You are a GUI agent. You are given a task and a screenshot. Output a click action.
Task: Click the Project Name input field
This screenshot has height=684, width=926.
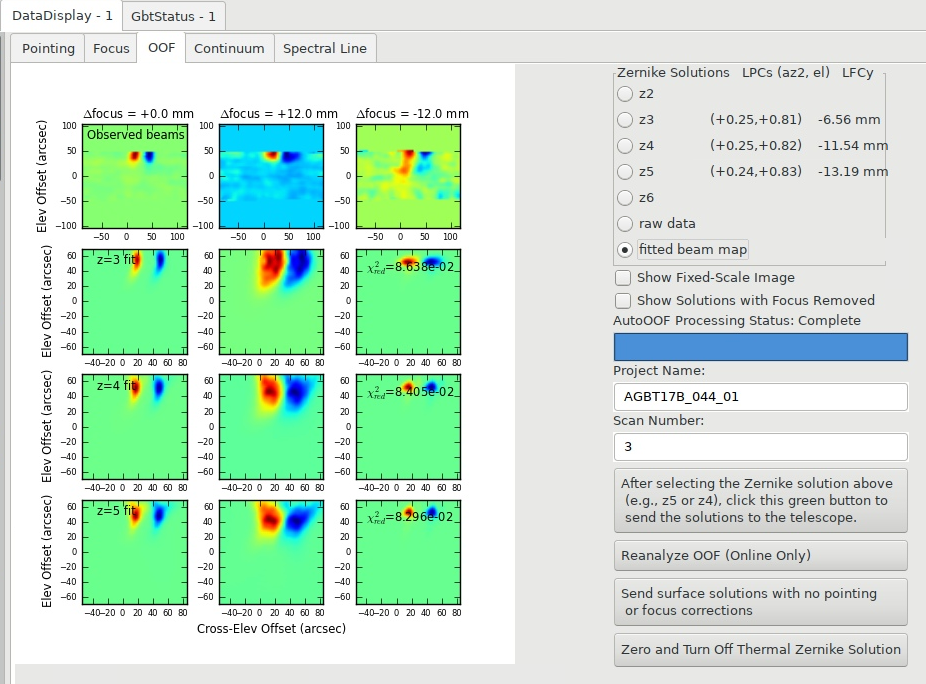761,397
